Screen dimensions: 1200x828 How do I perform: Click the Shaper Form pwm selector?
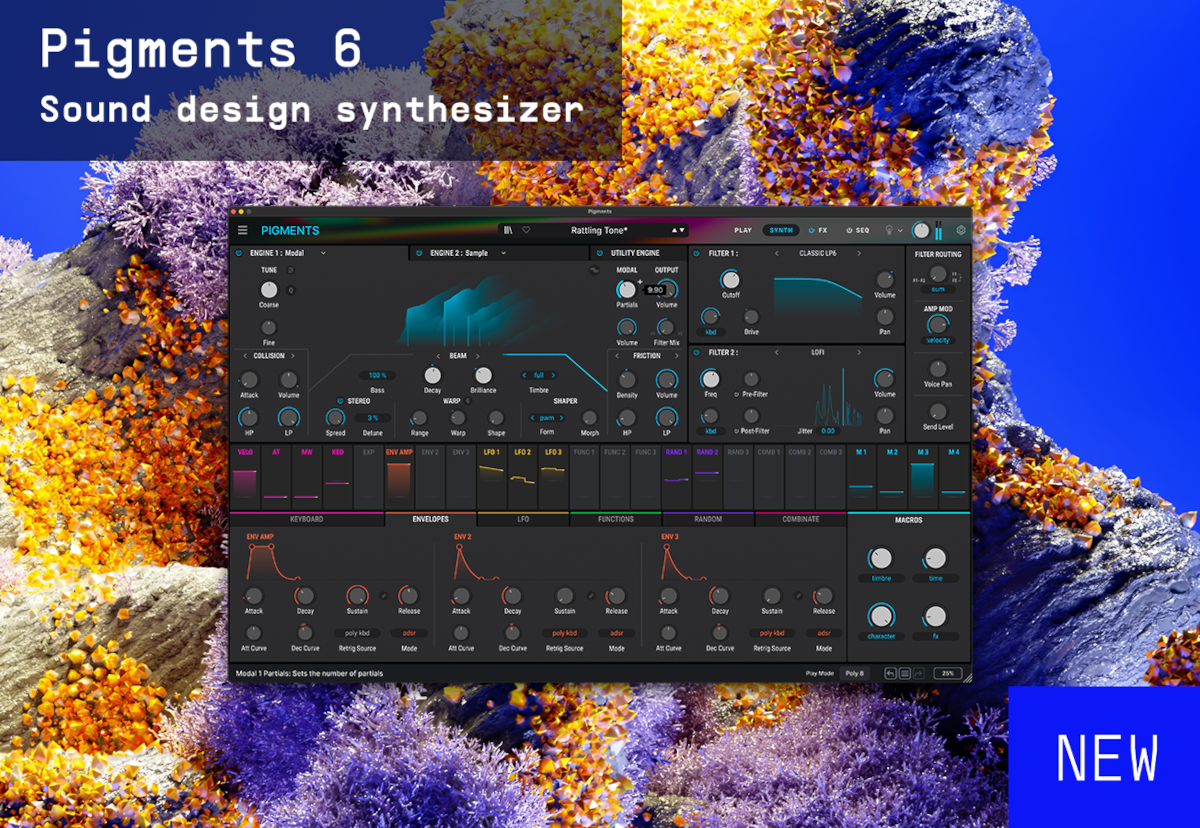(x=546, y=417)
